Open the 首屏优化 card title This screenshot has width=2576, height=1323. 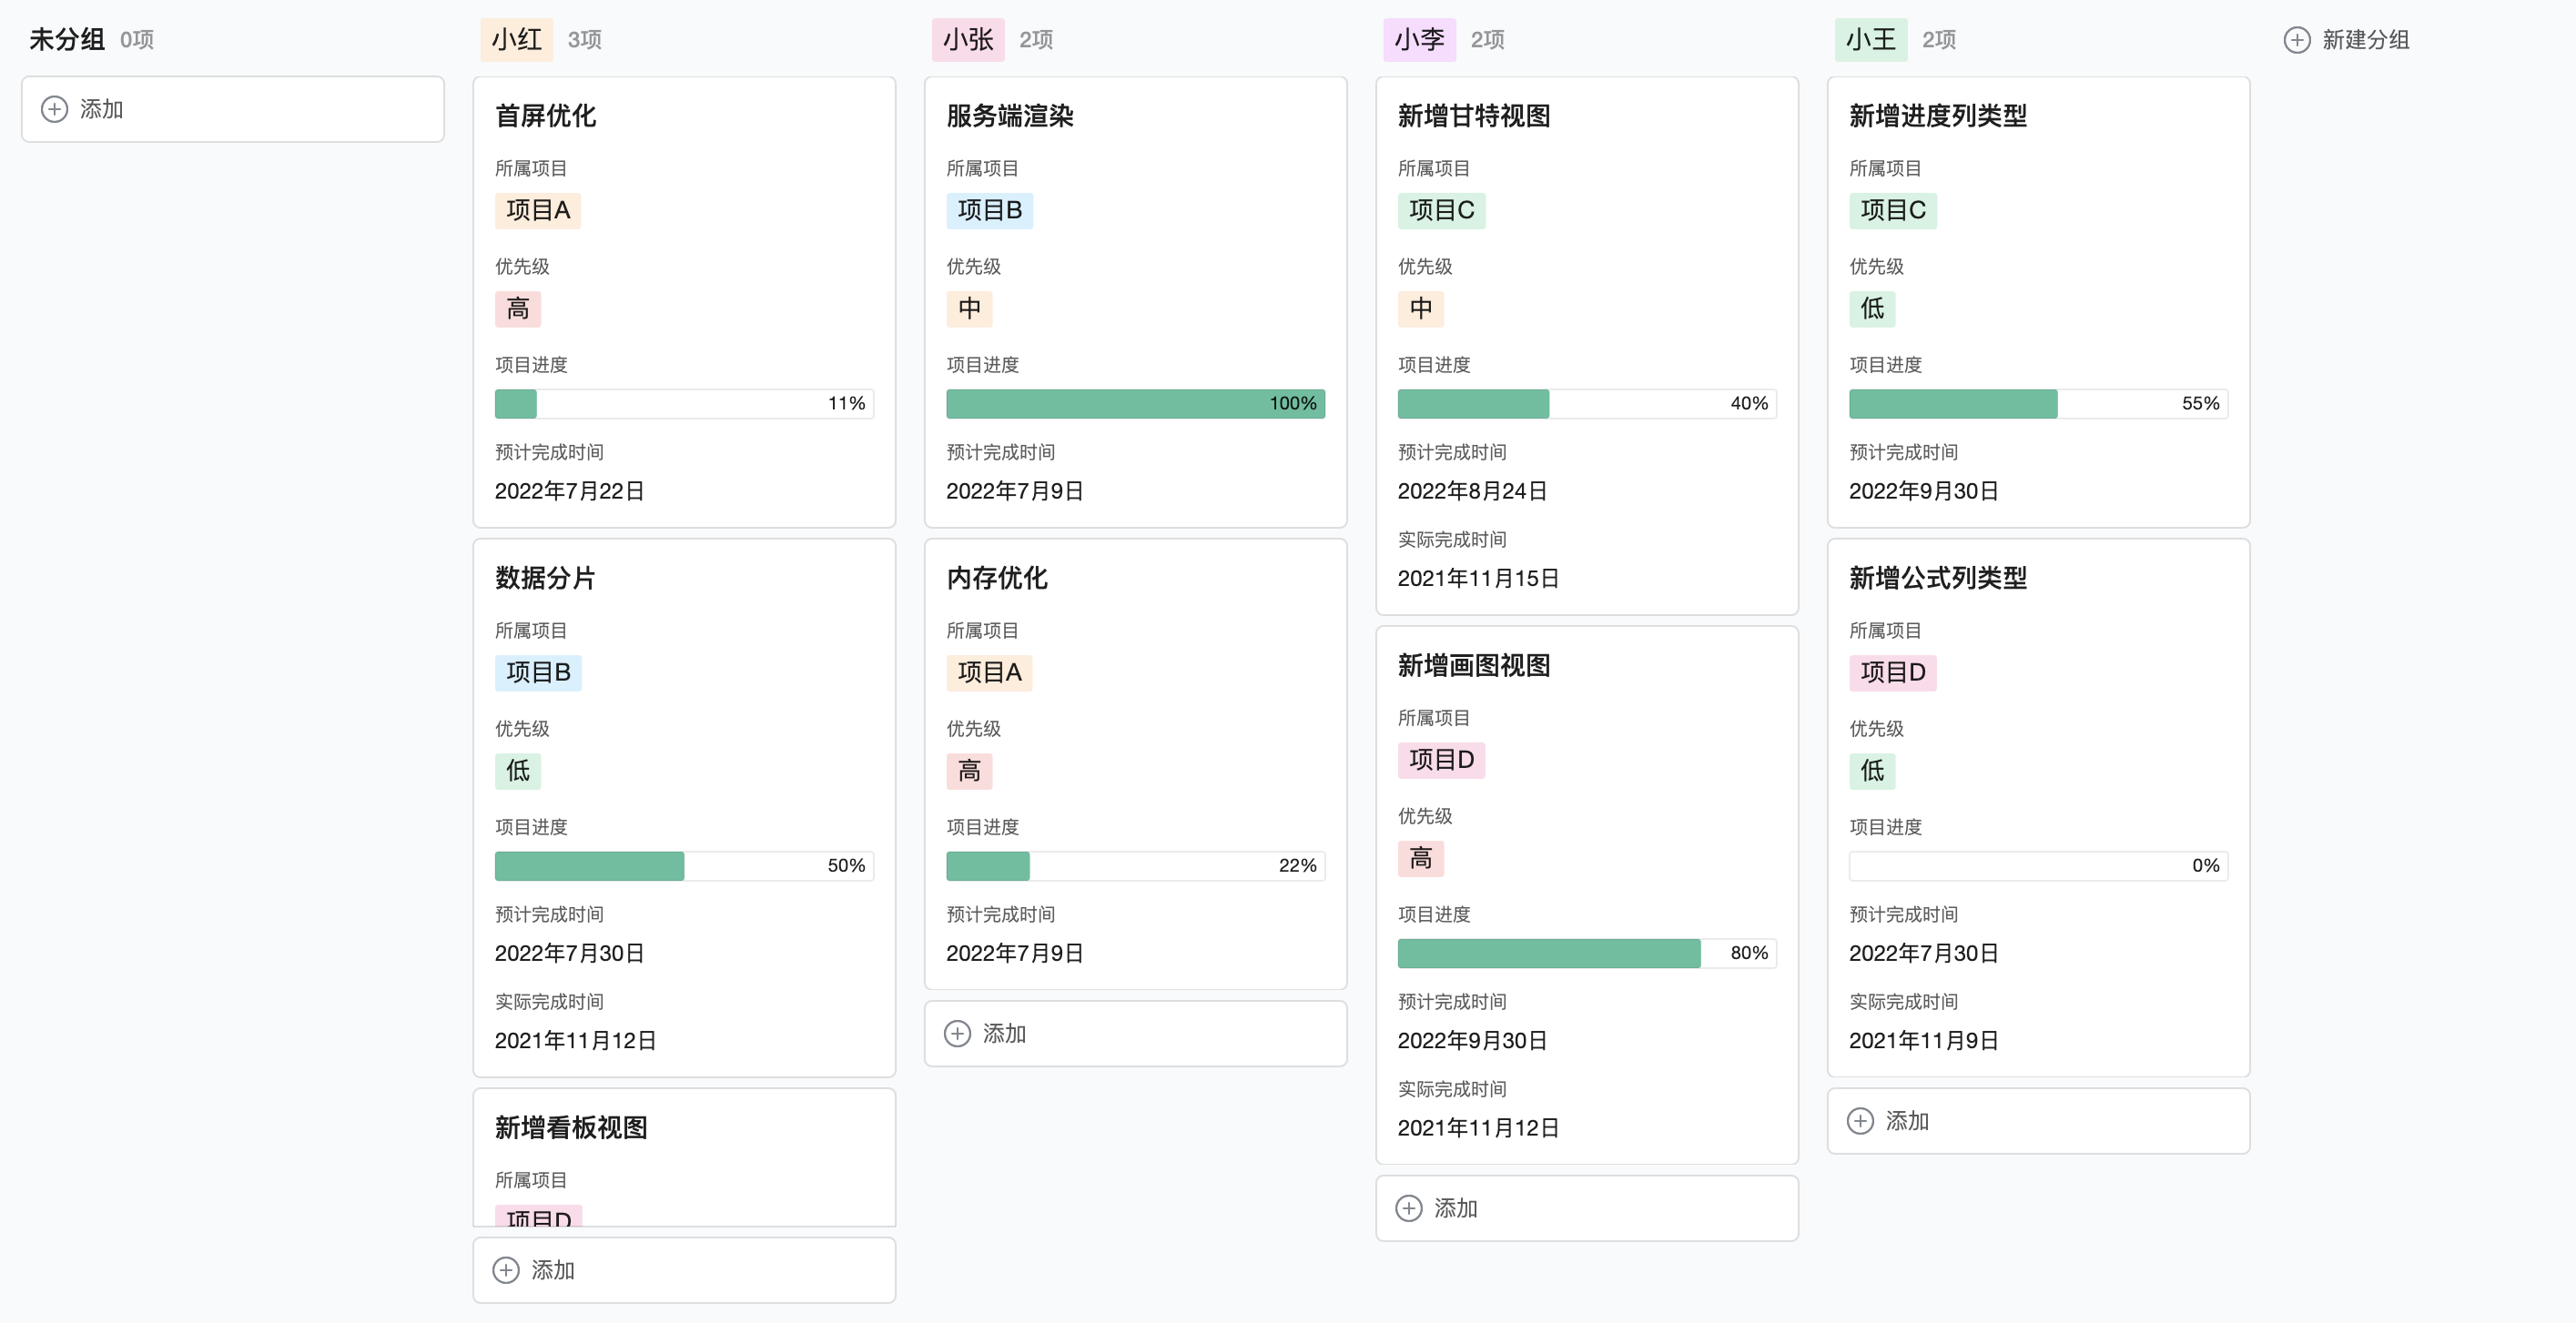coord(546,116)
